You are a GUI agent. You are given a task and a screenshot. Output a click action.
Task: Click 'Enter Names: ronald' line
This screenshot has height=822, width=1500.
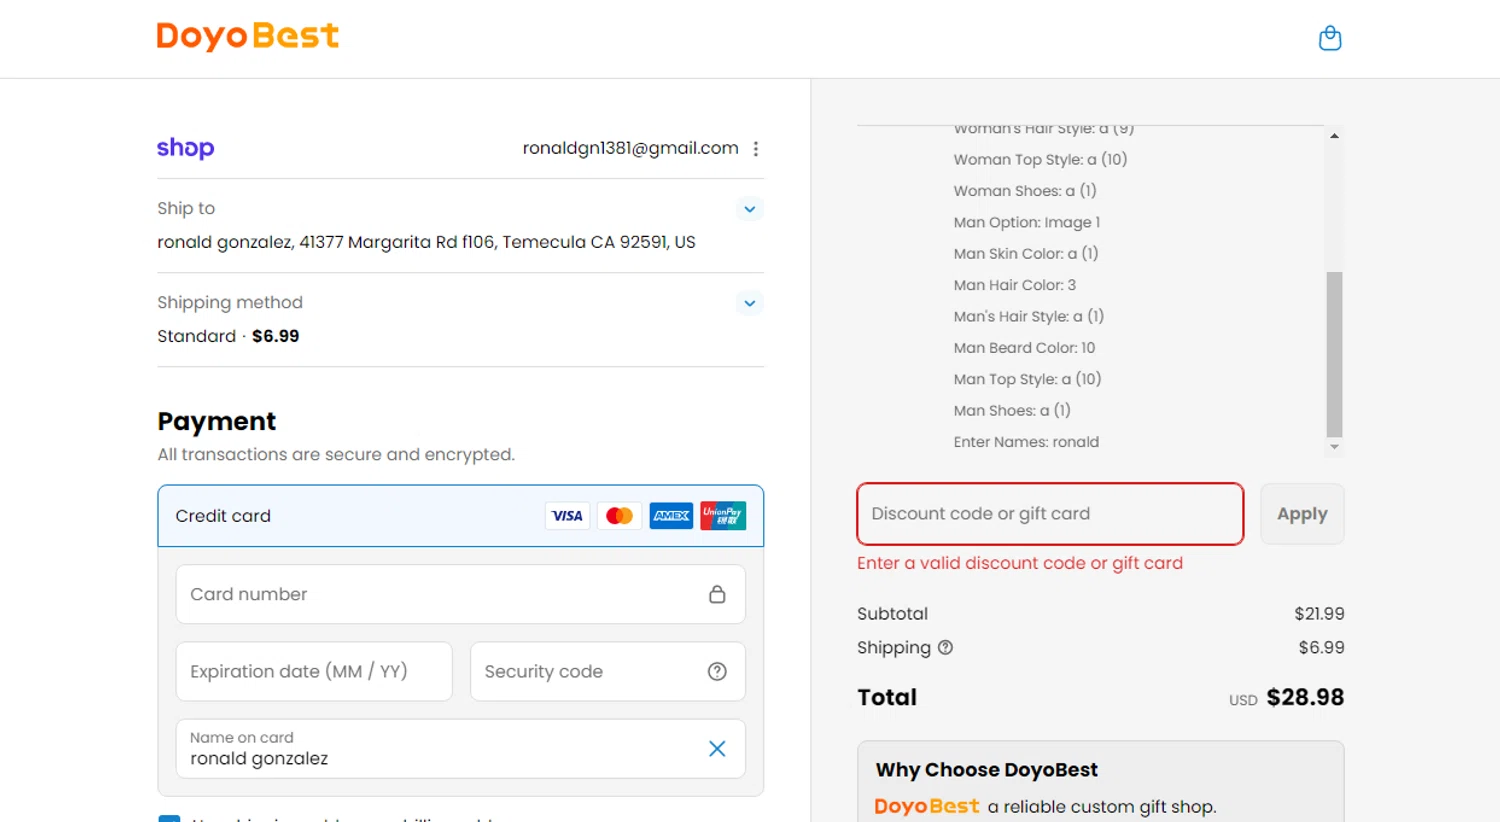point(1026,442)
